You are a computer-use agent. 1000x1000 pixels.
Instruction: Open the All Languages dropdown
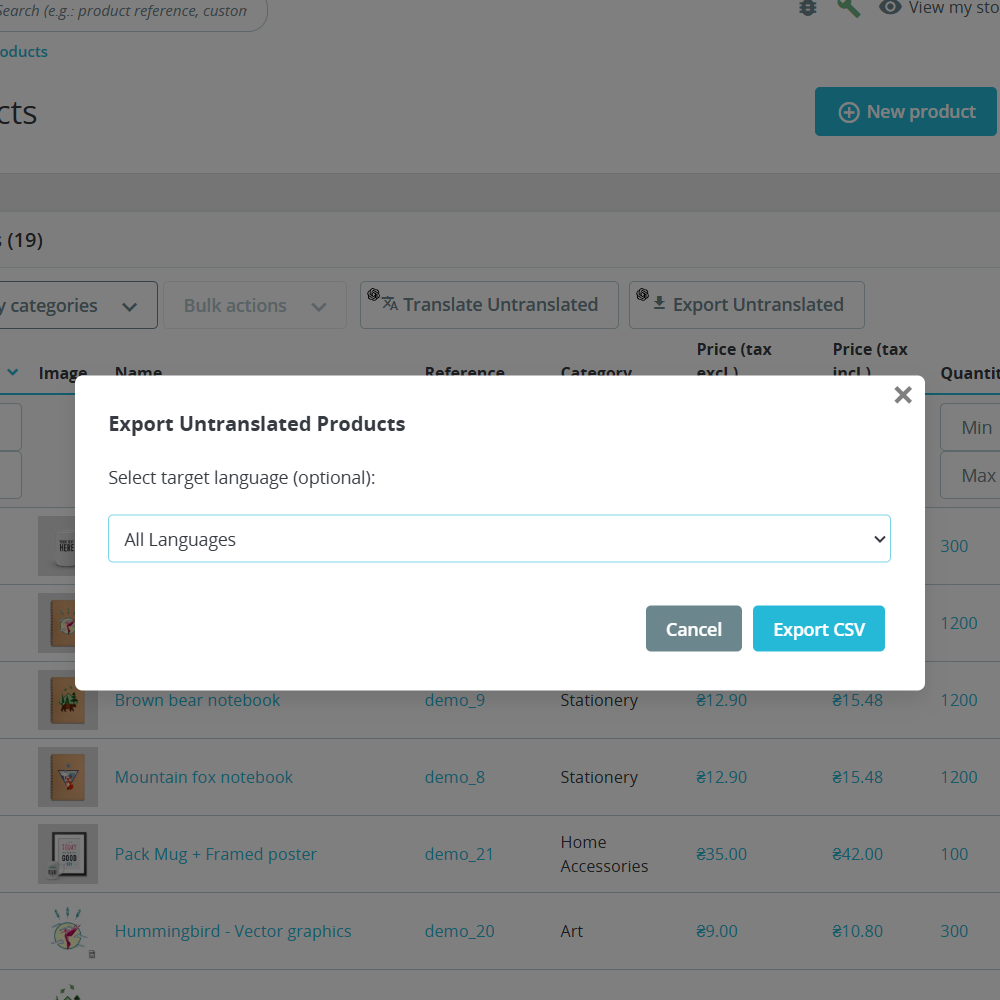(499, 538)
